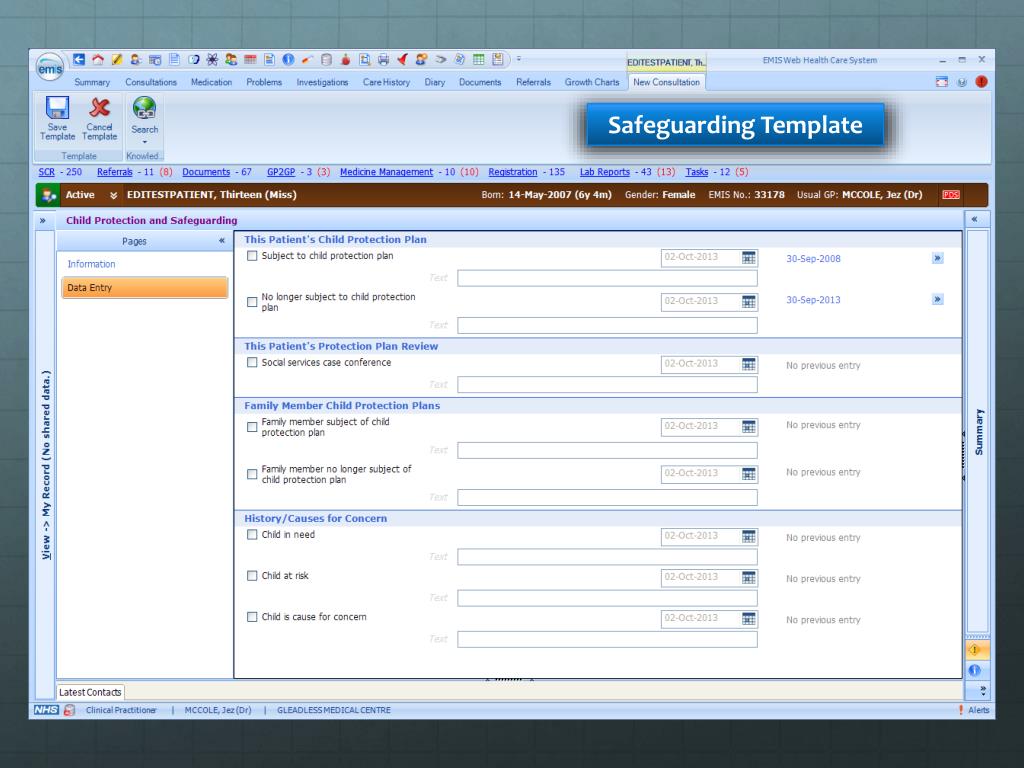Viewport: 1024px width, 768px height.
Task: Tick Subject to child protection plan checkbox
Action: pyautogui.click(x=252, y=256)
